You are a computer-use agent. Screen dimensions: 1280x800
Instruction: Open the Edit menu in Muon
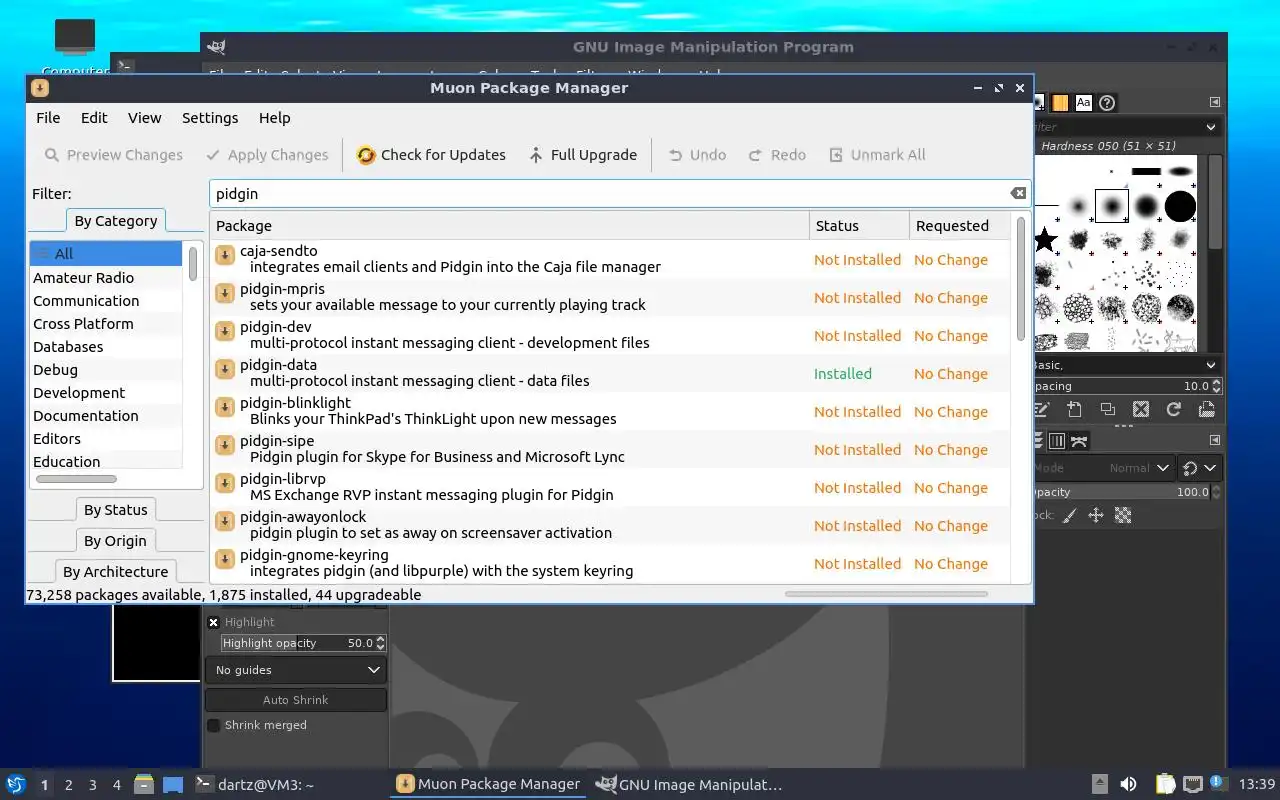pos(94,117)
